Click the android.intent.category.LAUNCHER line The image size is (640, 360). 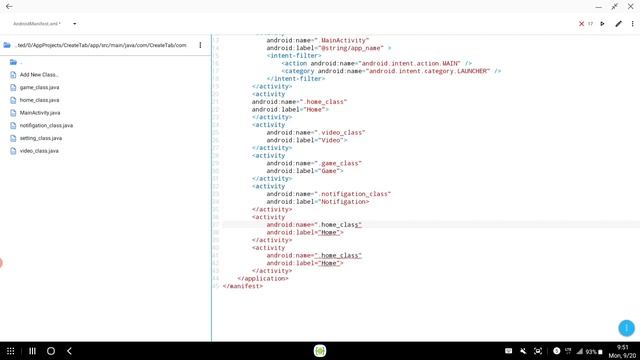(x=391, y=71)
